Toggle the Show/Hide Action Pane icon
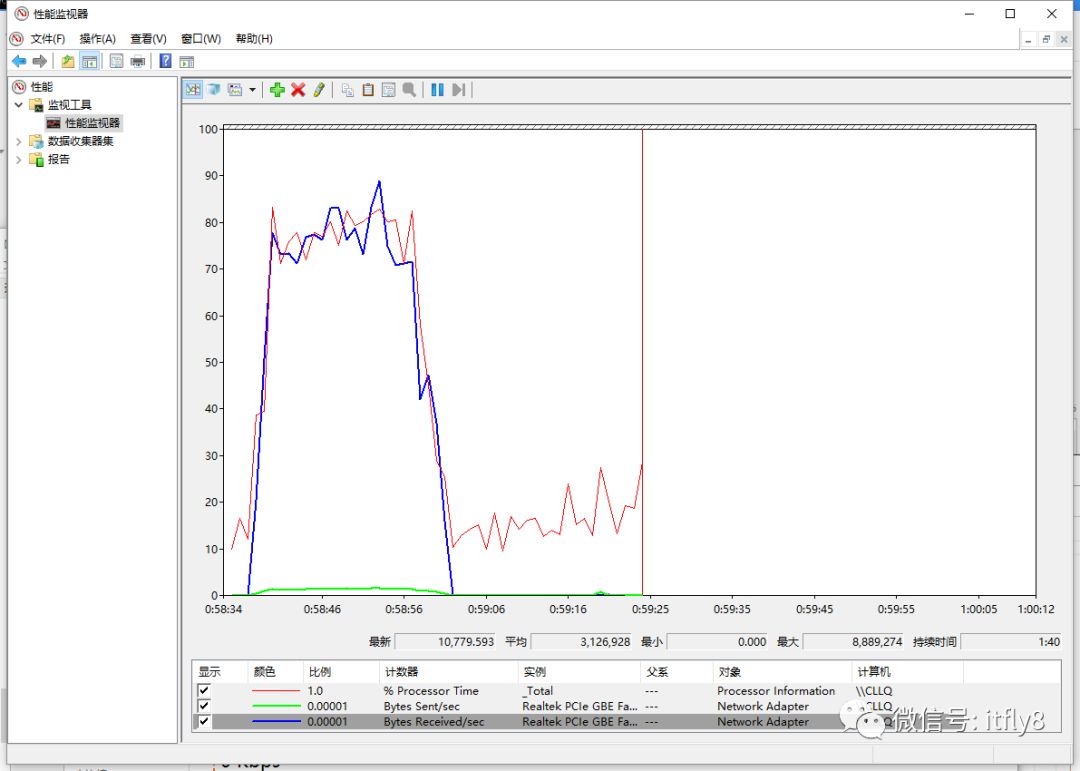The width and height of the screenshot is (1080, 771). click(187, 61)
